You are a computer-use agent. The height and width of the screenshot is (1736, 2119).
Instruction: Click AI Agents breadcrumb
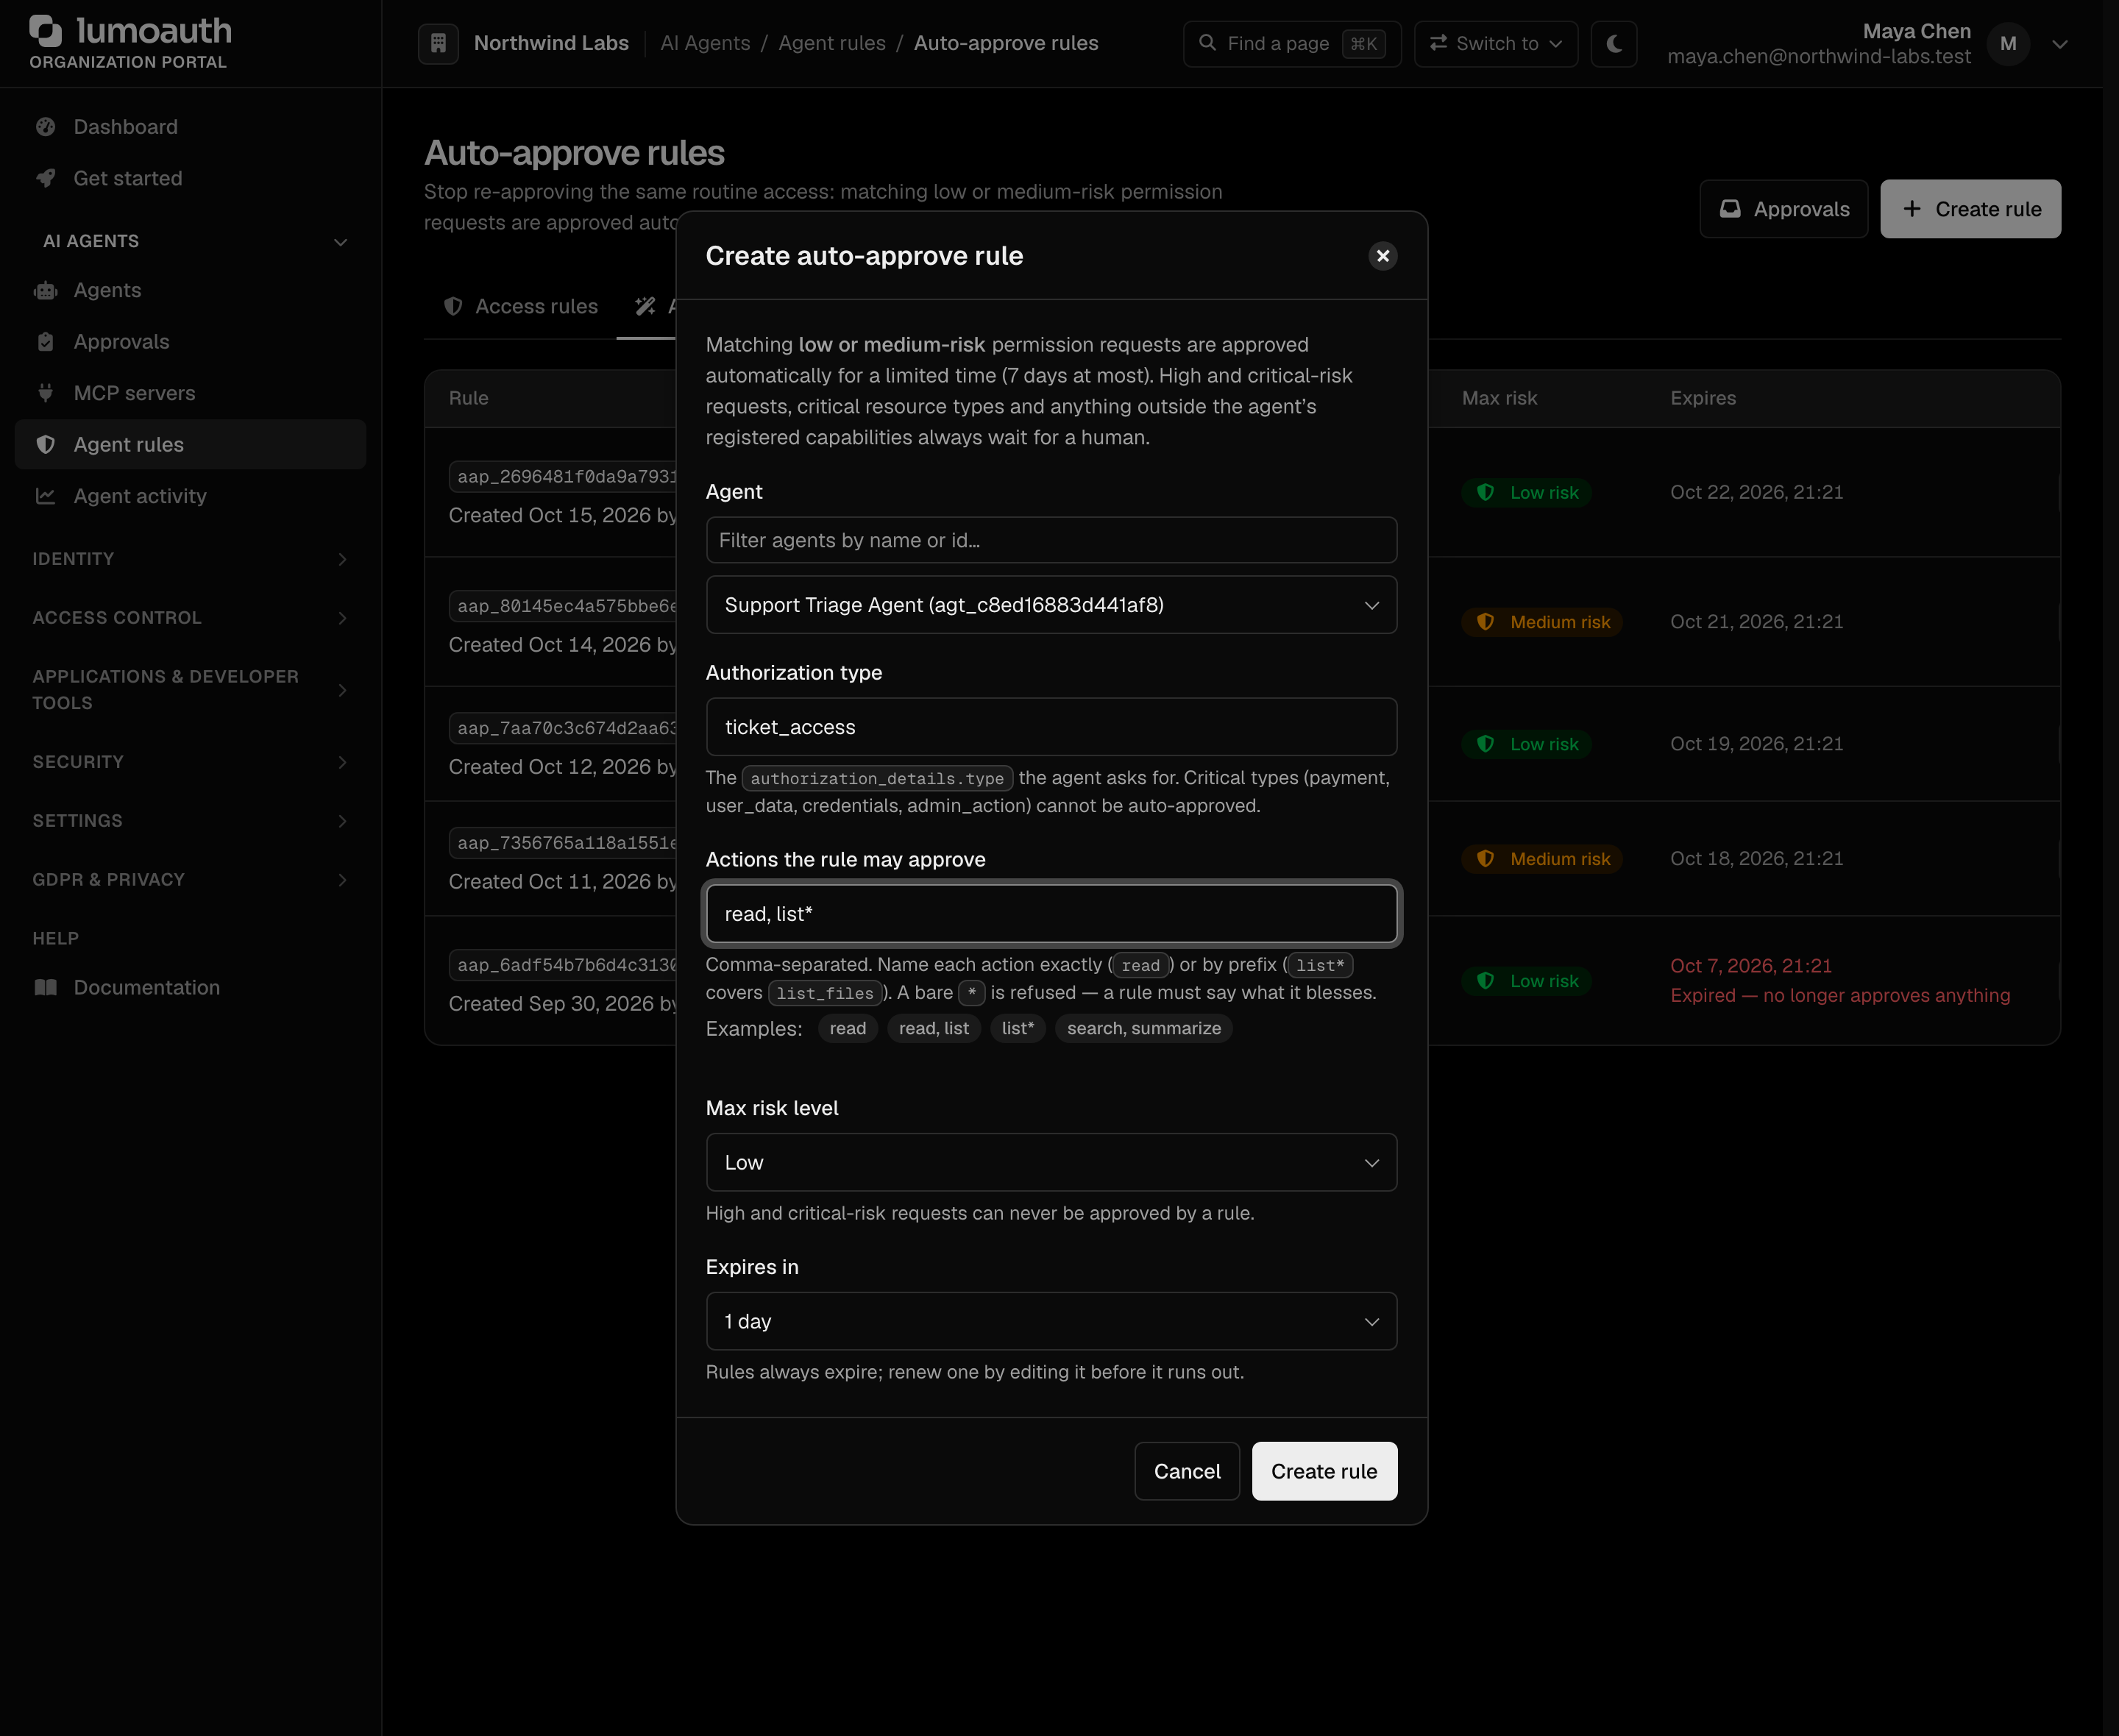705,43
